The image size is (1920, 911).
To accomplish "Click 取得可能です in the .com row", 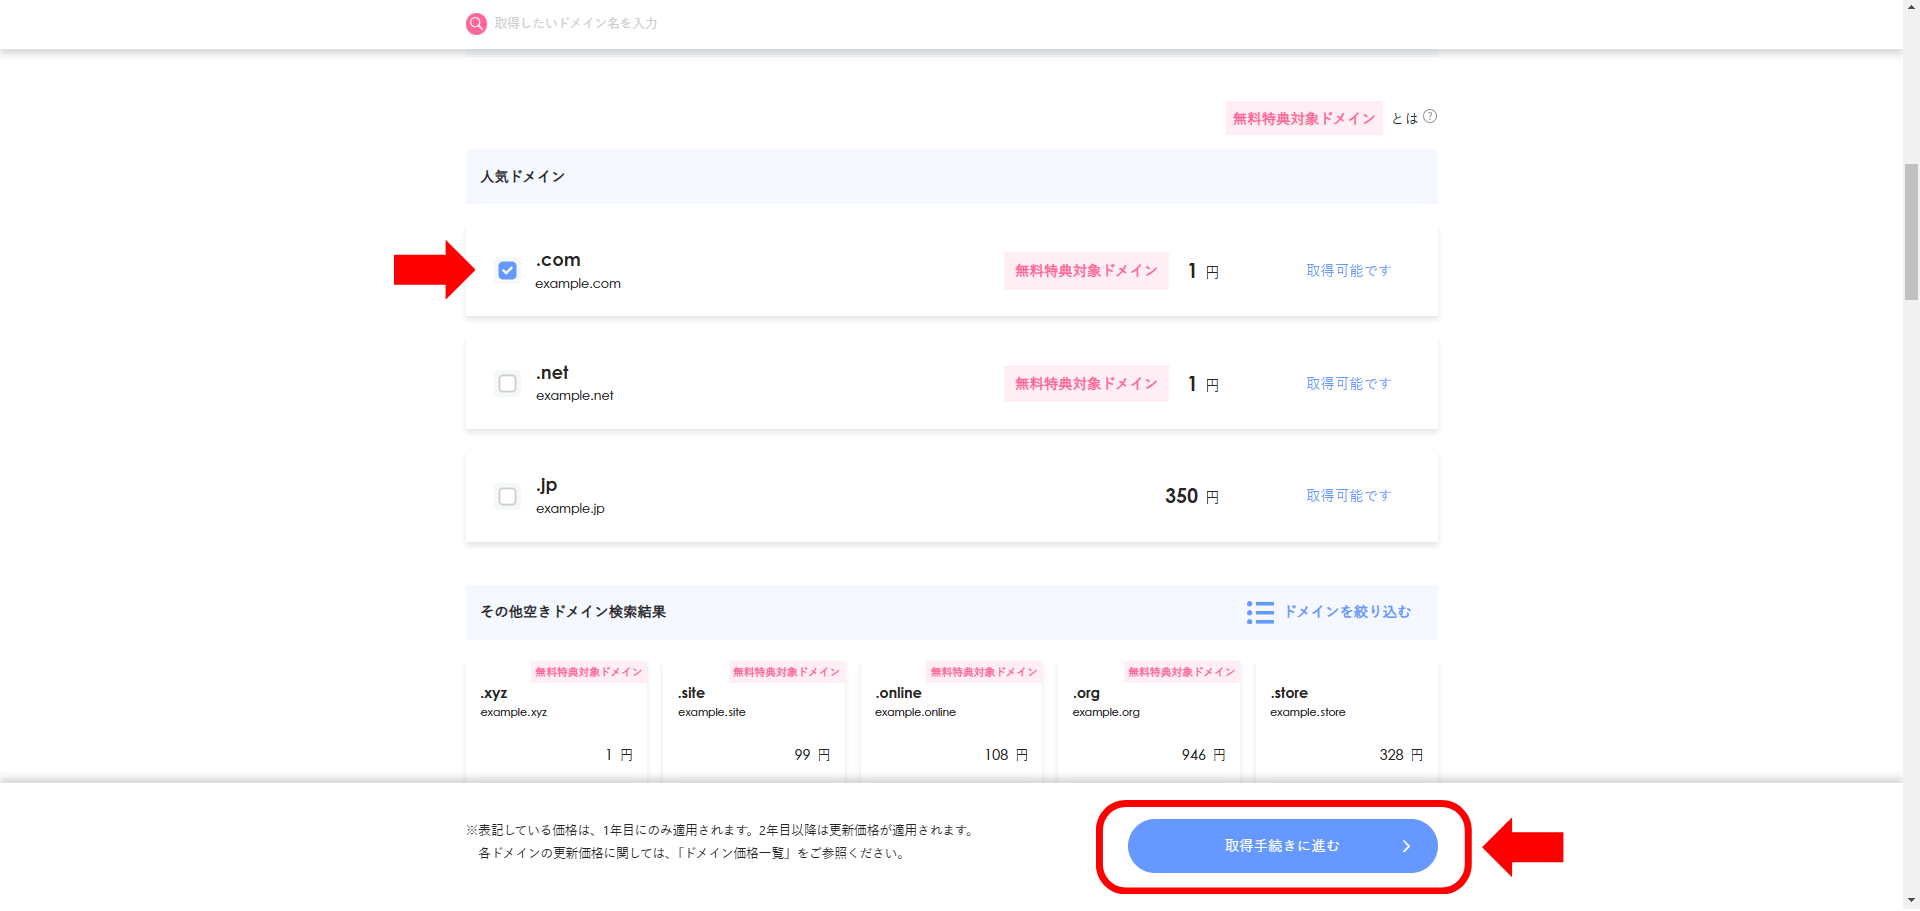I will click(1348, 271).
